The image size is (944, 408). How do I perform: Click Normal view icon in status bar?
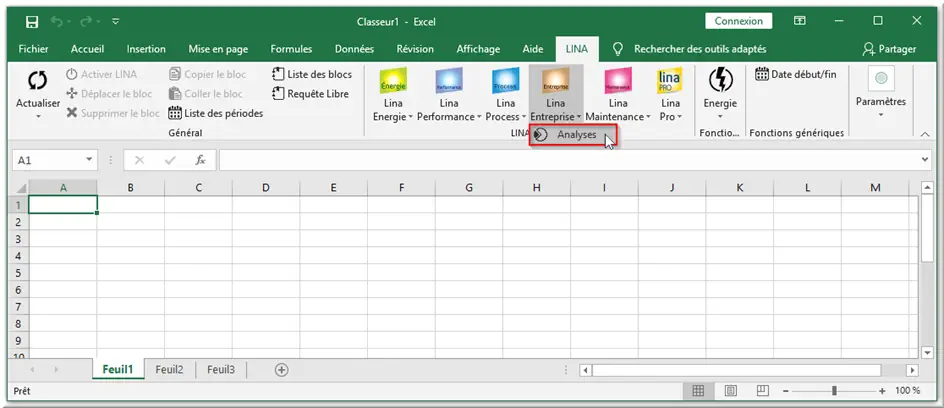tap(698, 391)
